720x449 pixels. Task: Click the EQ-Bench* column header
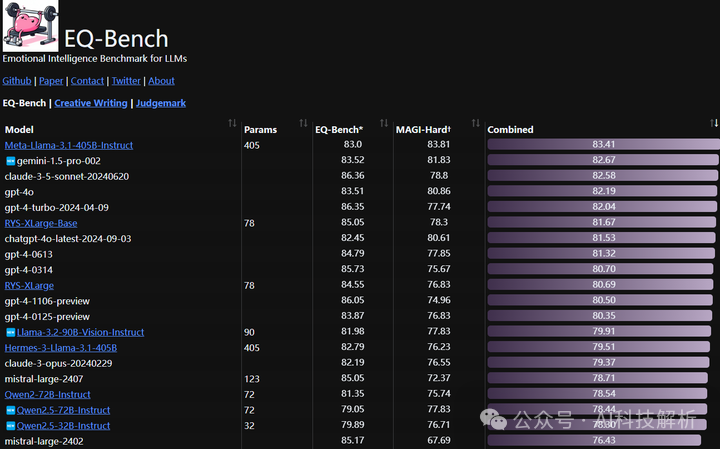point(339,130)
